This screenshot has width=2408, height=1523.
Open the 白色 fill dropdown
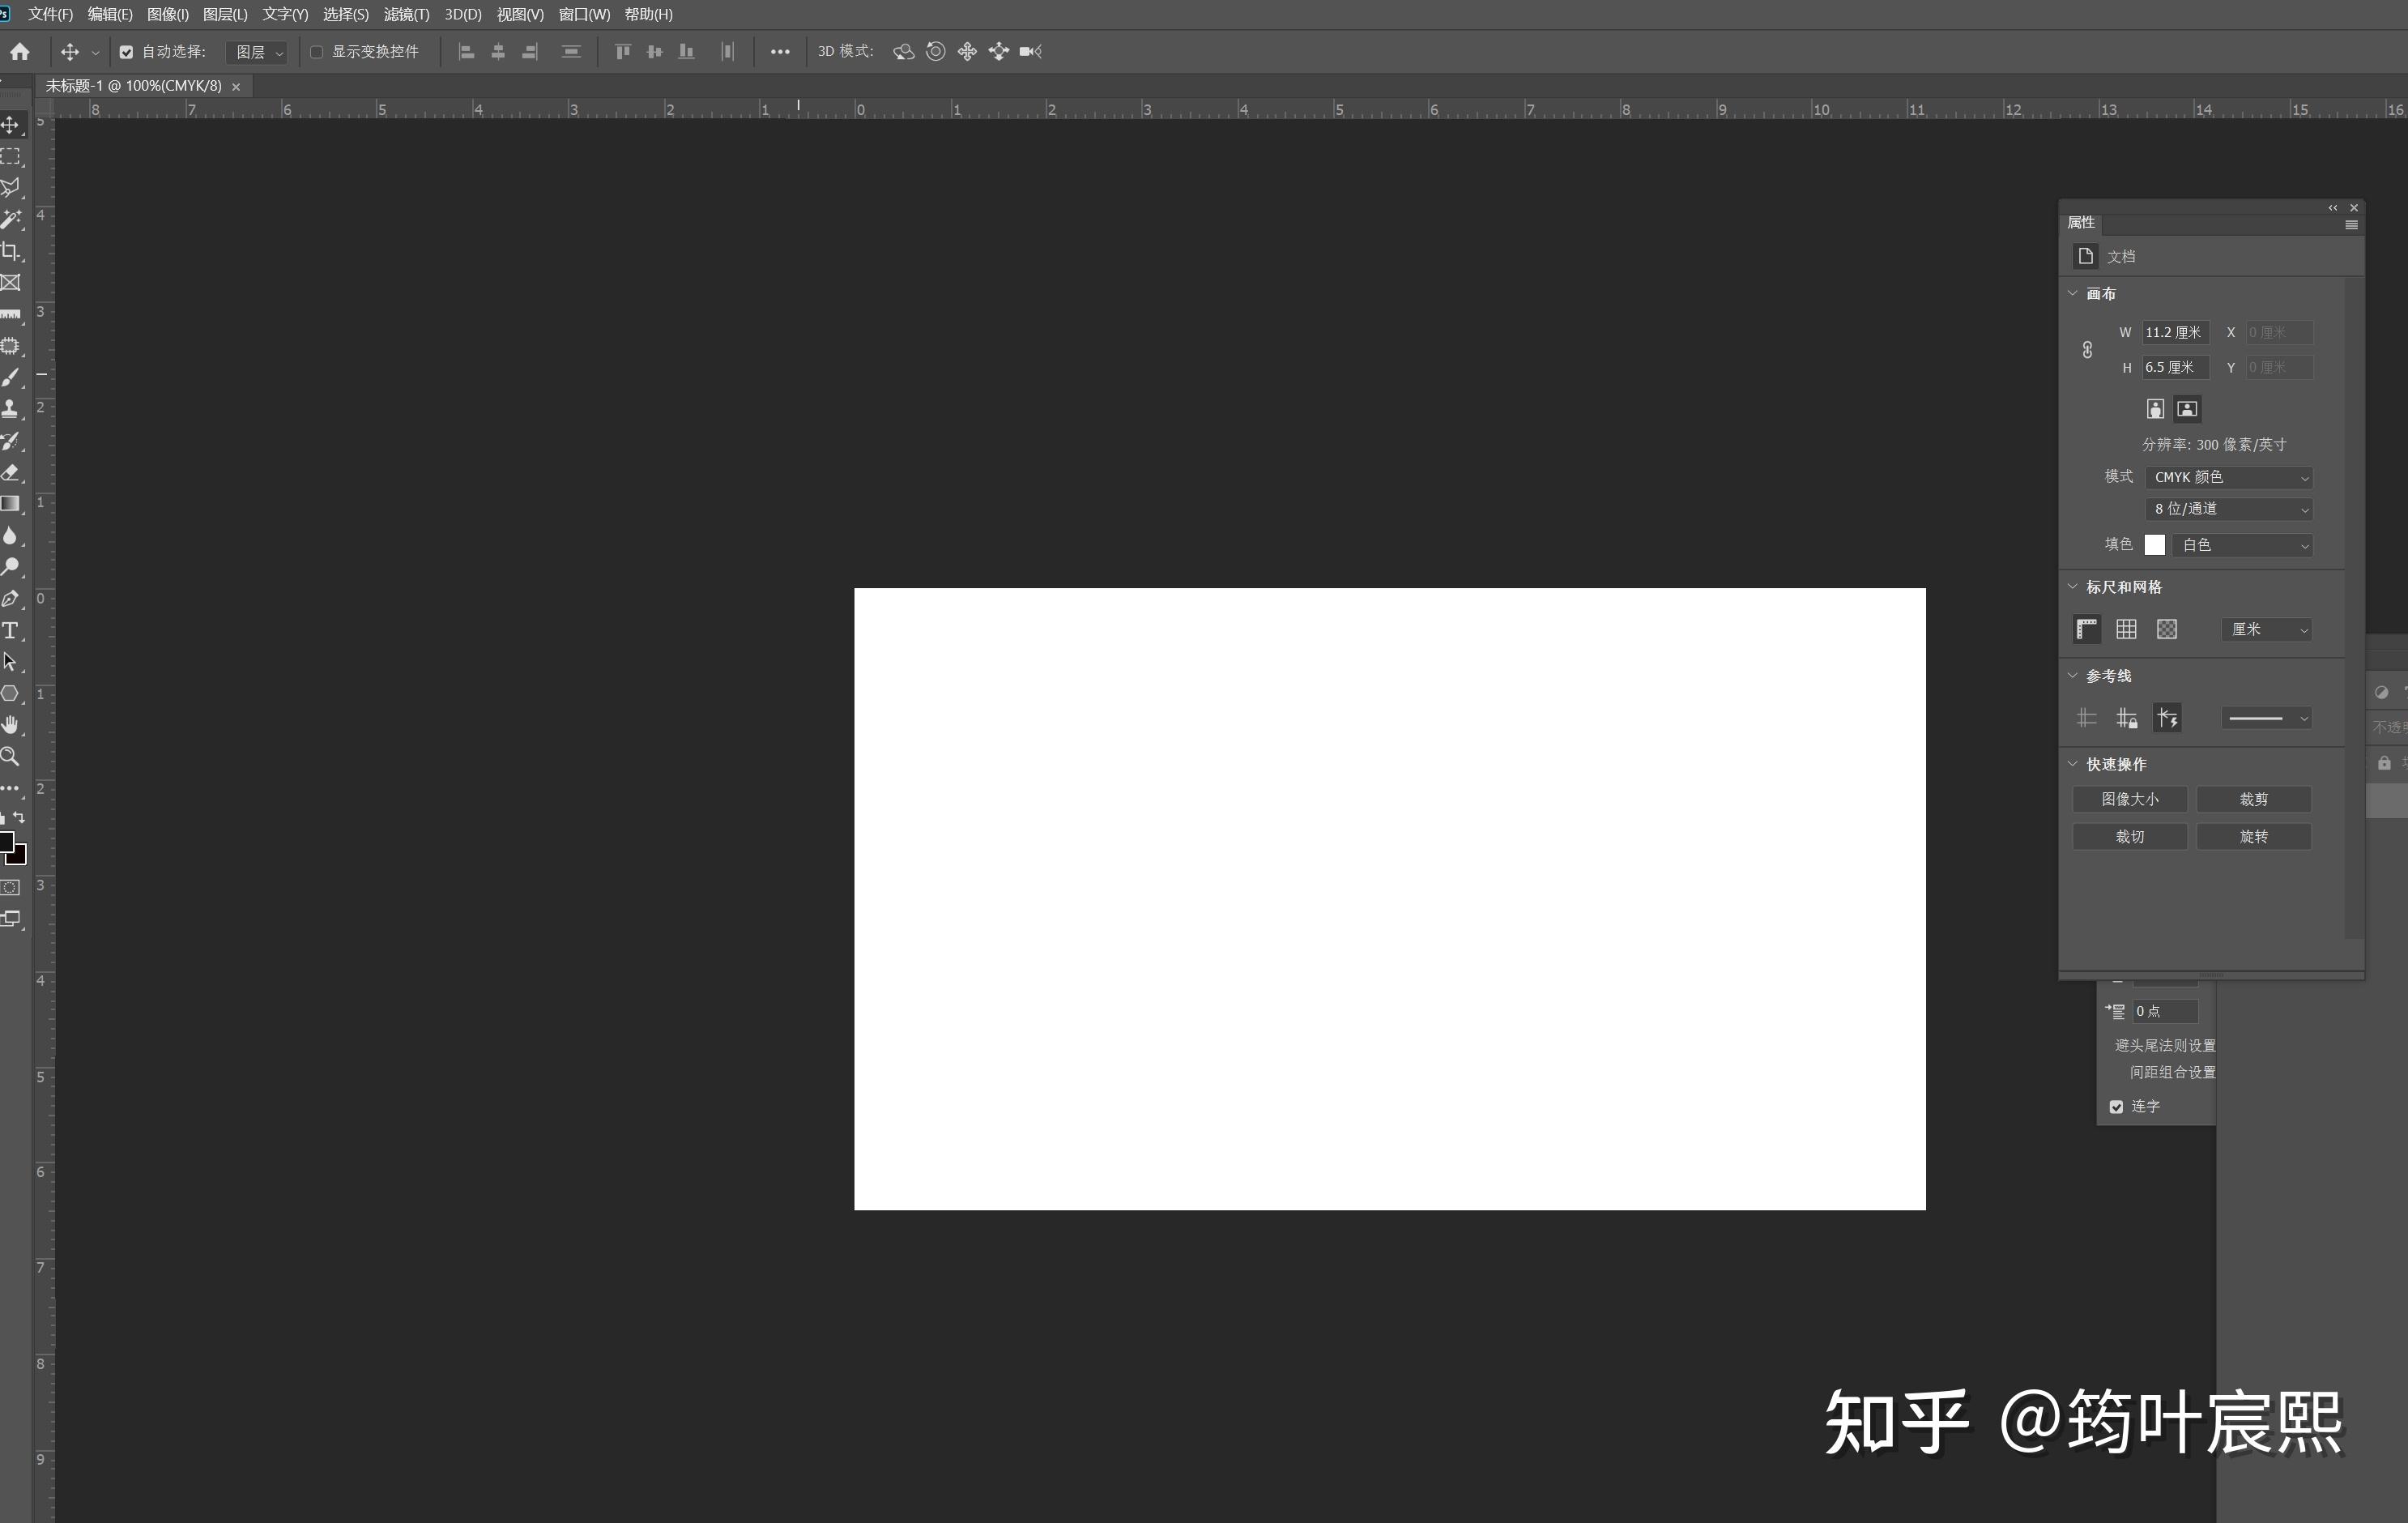pos(2243,545)
